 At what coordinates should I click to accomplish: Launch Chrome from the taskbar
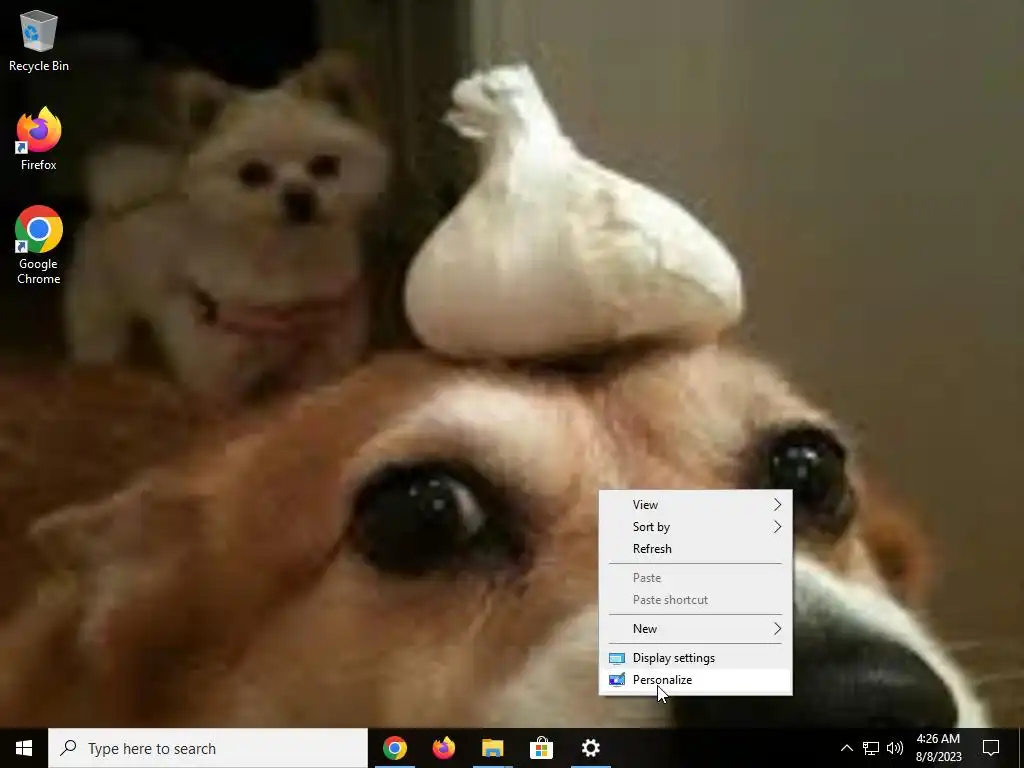pos(394,748)
